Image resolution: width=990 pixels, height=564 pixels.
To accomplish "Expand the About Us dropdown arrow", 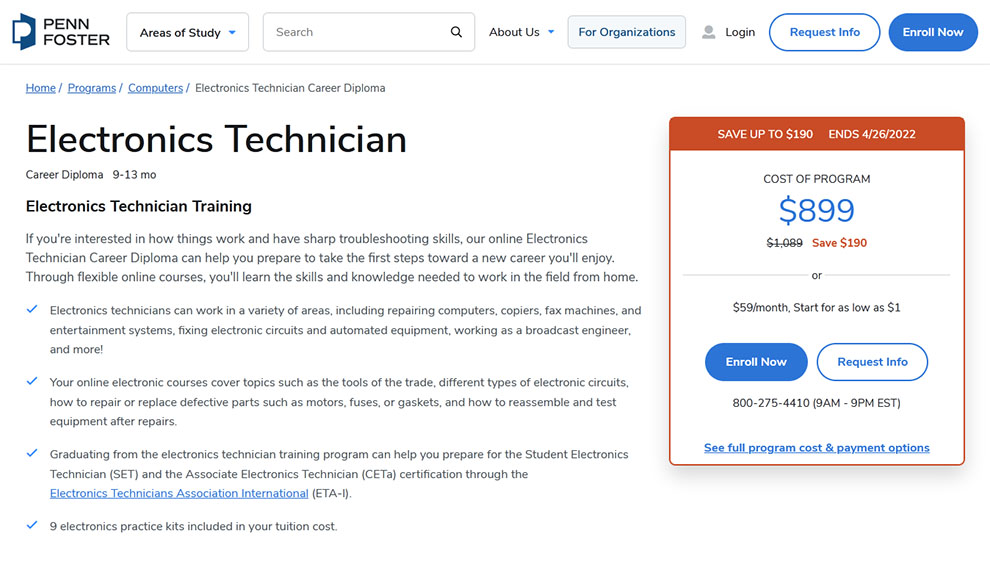I will tap(551, 32).
